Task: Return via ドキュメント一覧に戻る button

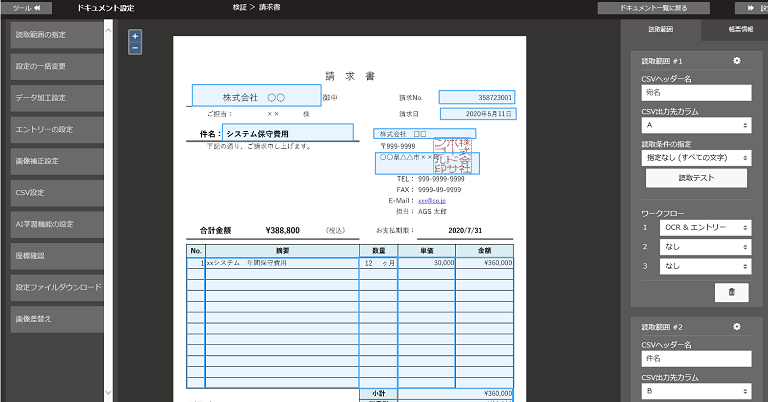Action: click(x=659, y=8)
